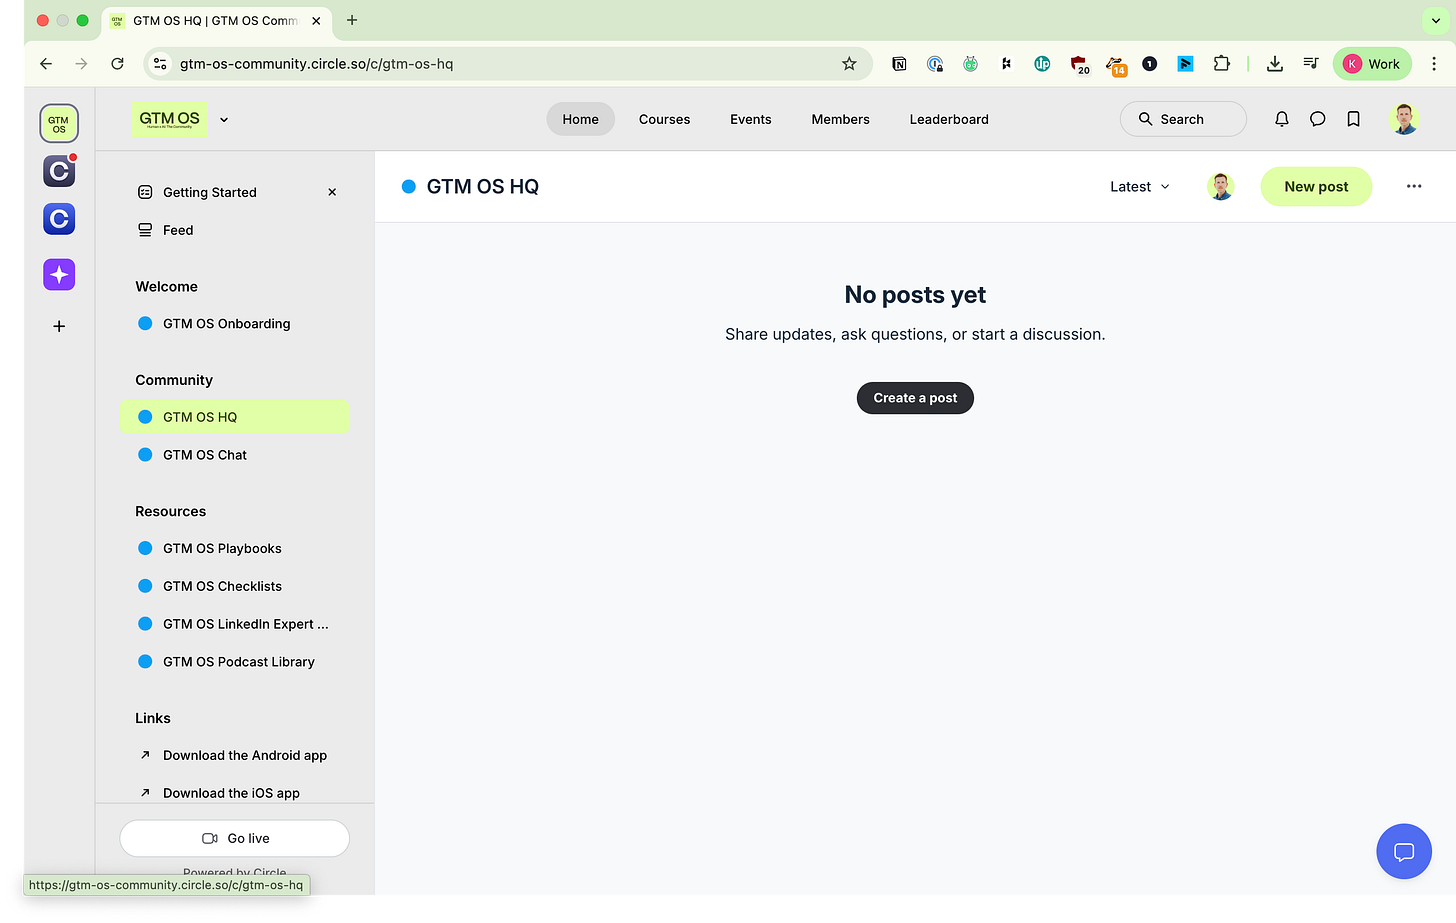Click GTM OS logo in header
This screenshot has height=923, width=1456.
click(169, 119)
